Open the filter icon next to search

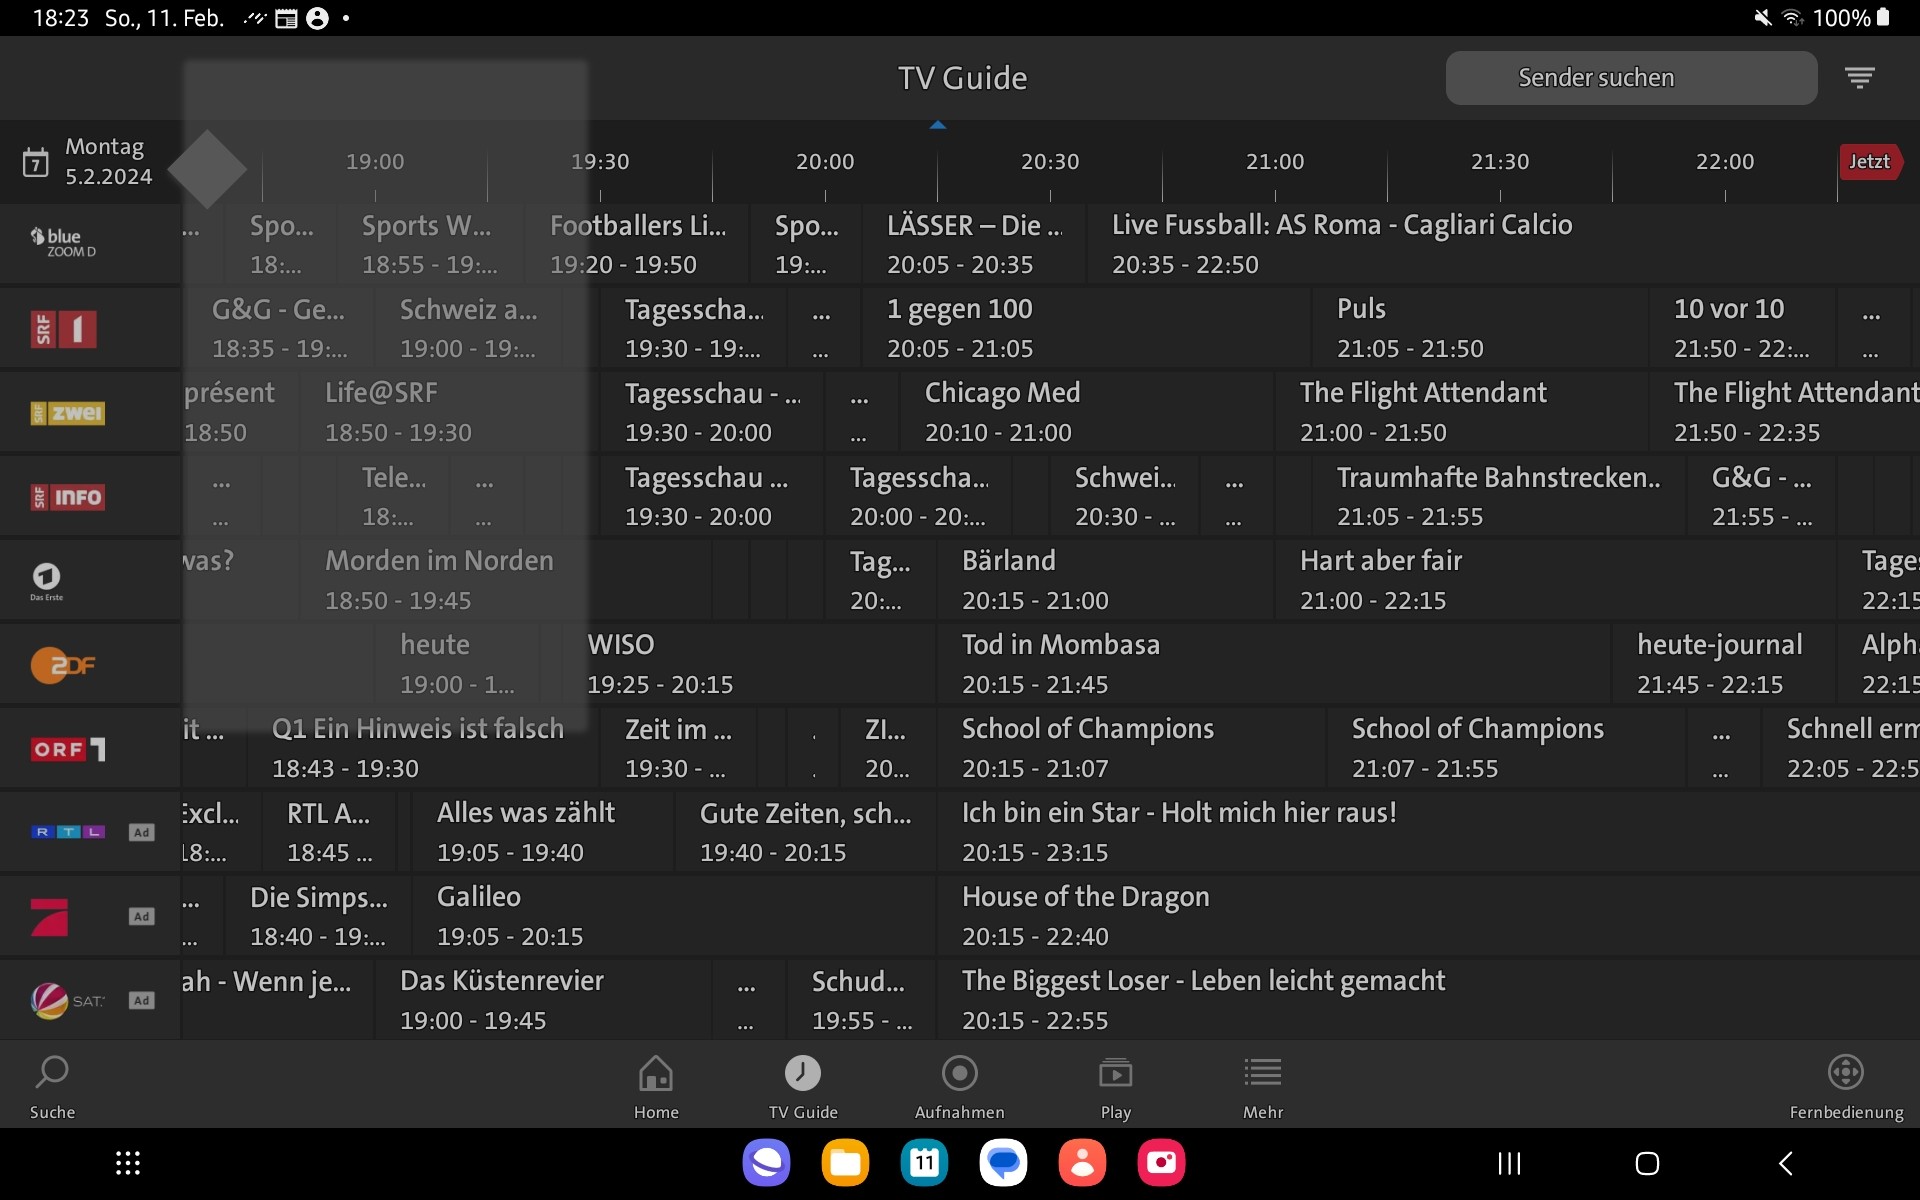click(x=1859, y=78)
